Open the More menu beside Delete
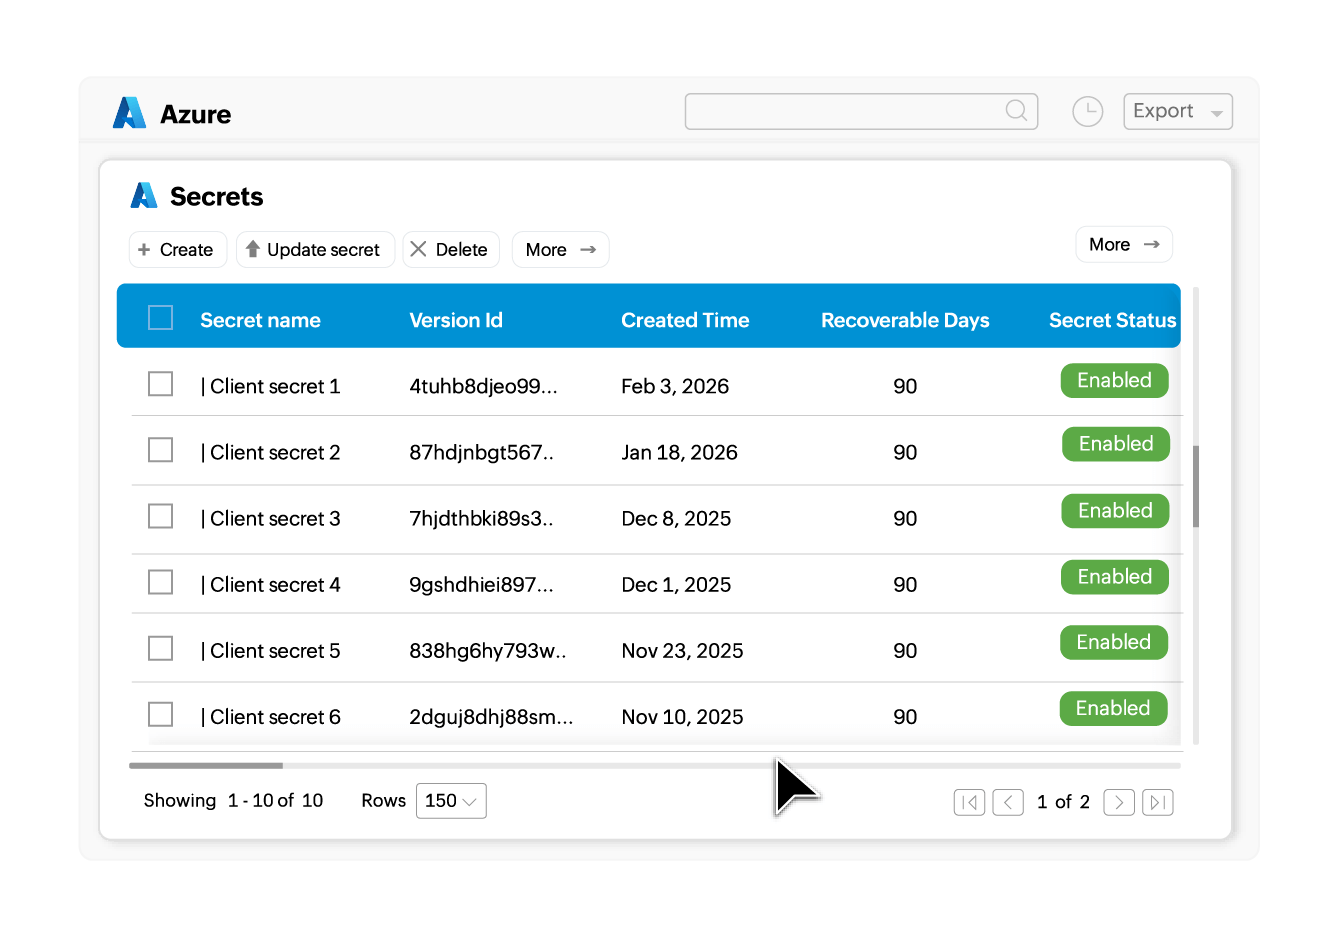1344x930 pixels. [x=560, y=250]
